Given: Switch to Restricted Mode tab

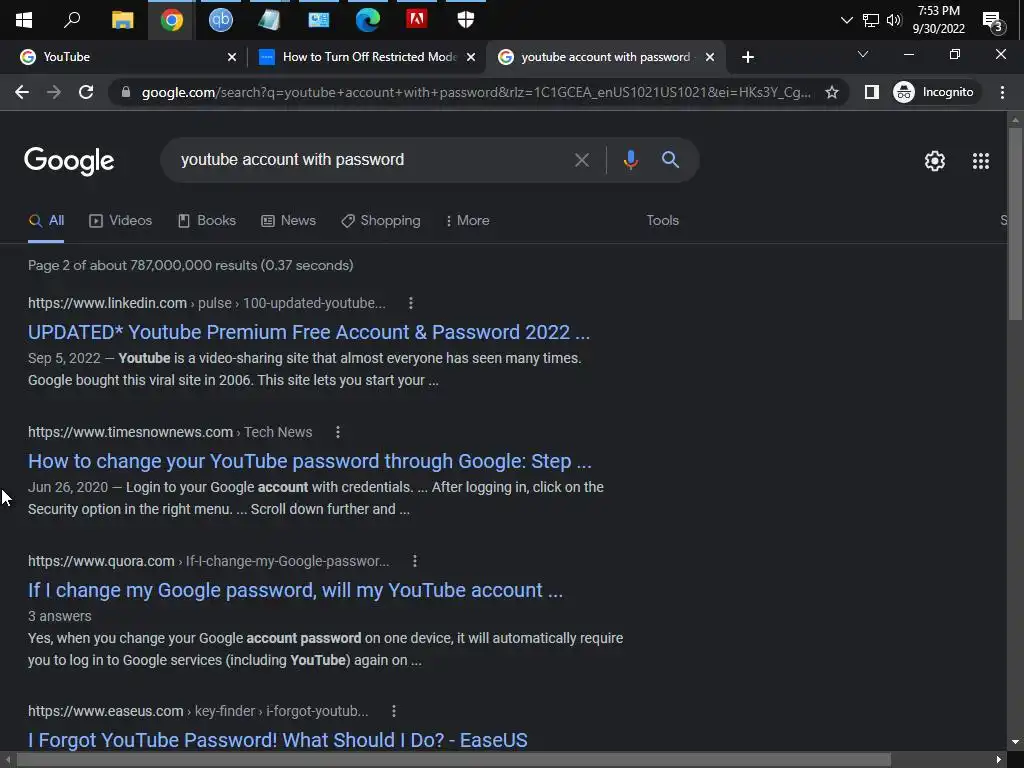Looking at the screenshot, I should point(368,57).
